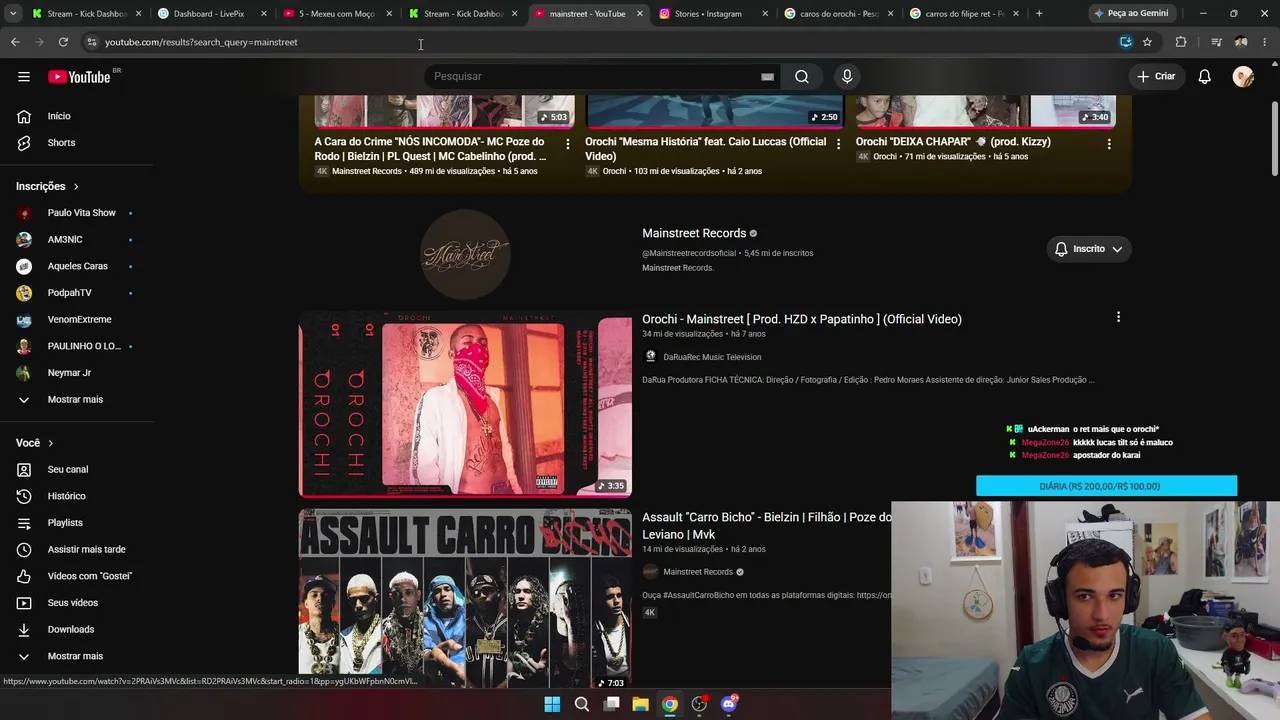The width and height of the screenshot is (1280, 720).
Task: Open the account avatar menu
Action: [x=1243, y=77]
